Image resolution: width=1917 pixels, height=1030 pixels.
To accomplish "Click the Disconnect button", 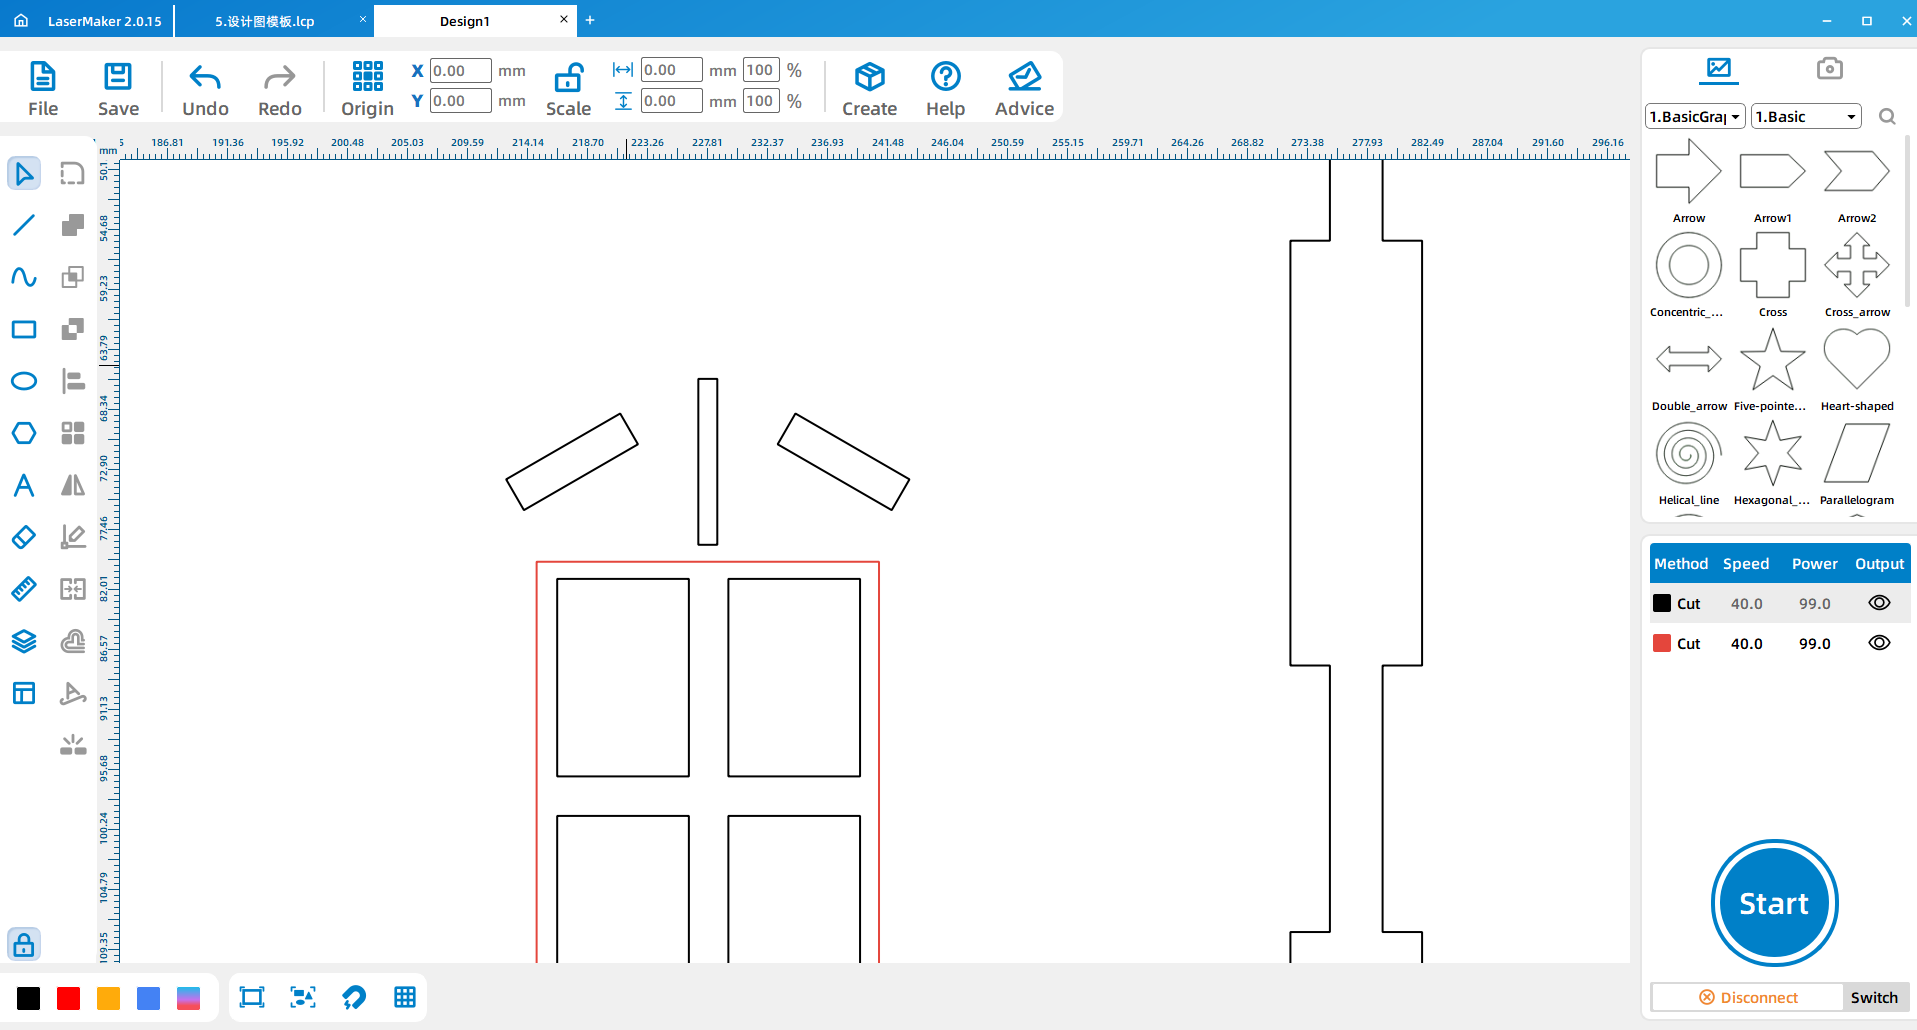I will pyautogui.click(x=1748, y=997).
